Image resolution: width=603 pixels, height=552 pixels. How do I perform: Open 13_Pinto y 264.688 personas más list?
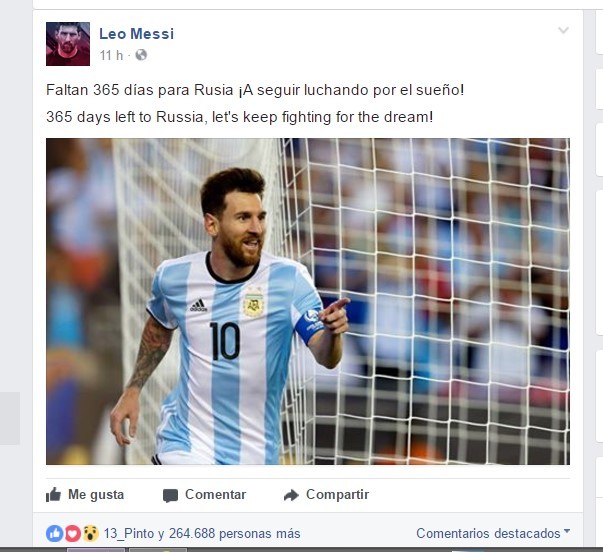tap(202, 534)
